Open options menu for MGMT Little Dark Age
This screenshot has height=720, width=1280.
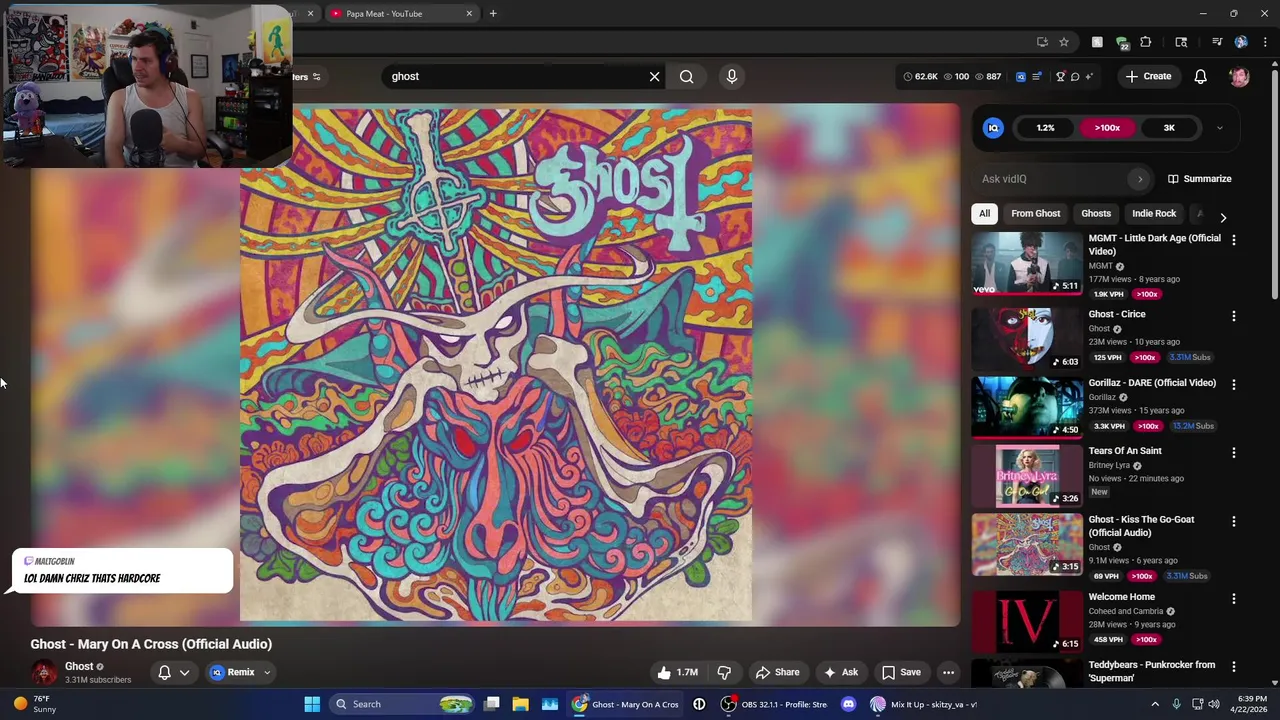tap(1234, 240)
